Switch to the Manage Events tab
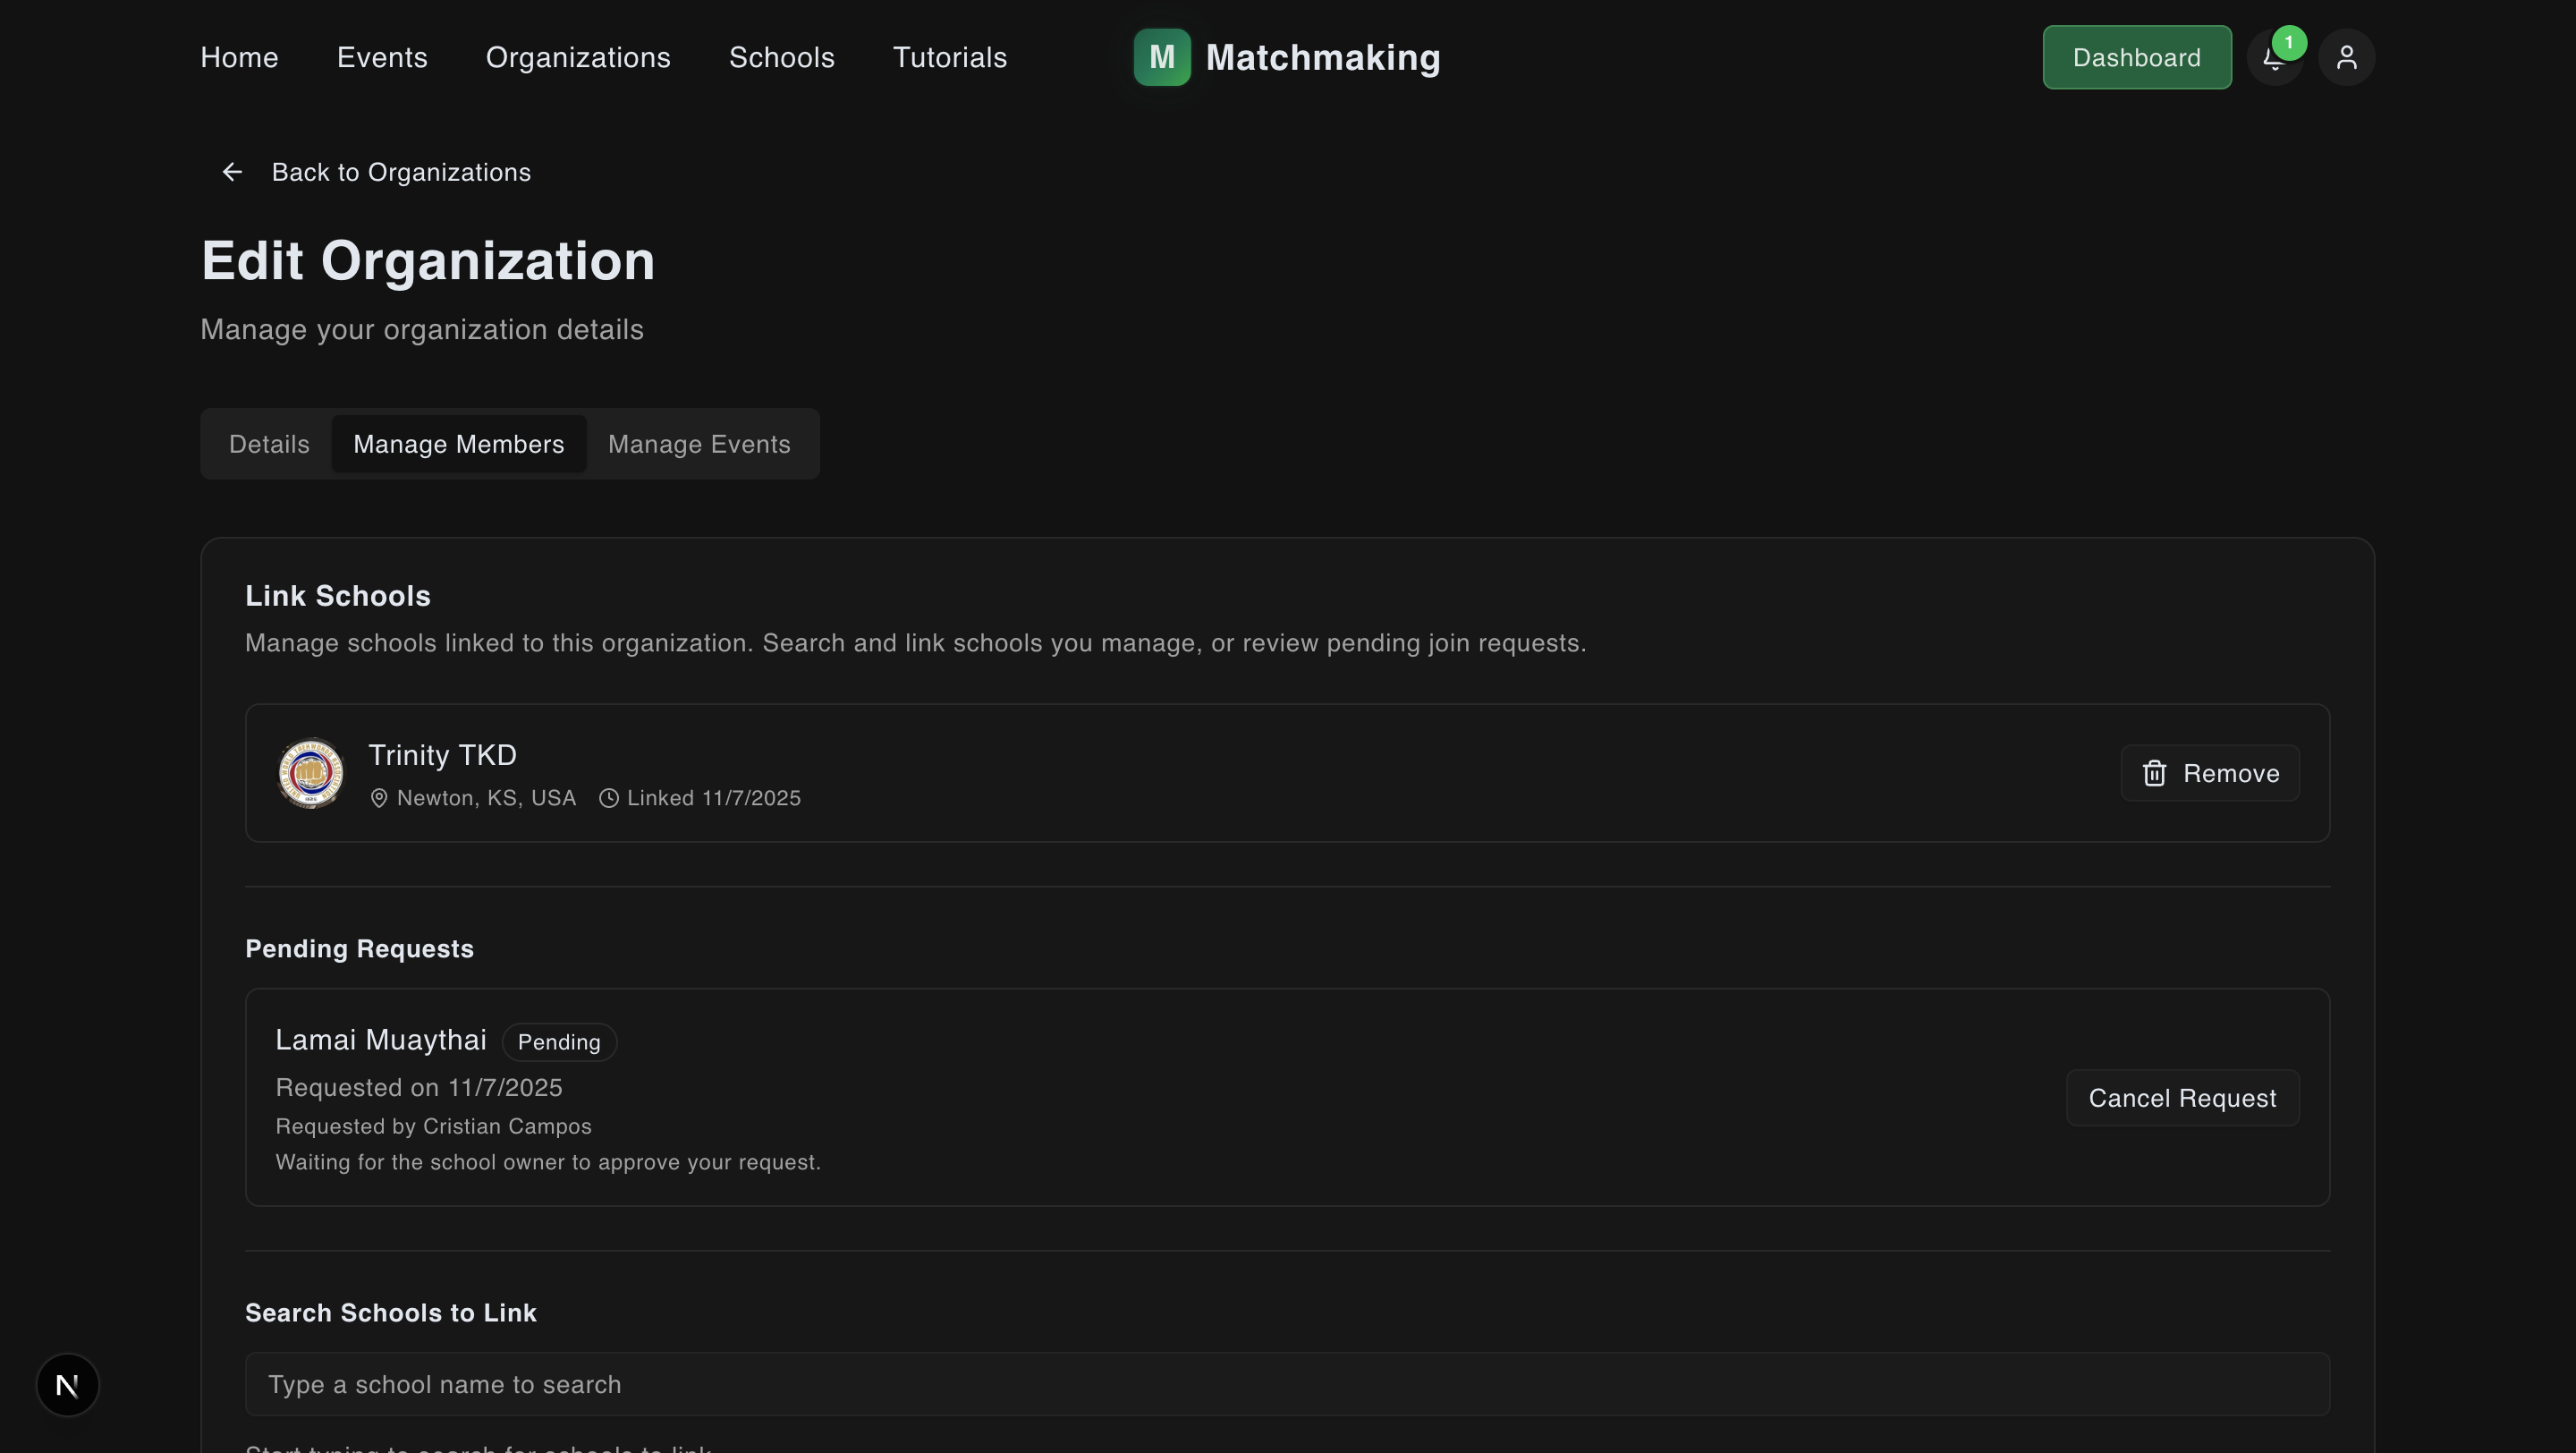 [x=699, y=444]
